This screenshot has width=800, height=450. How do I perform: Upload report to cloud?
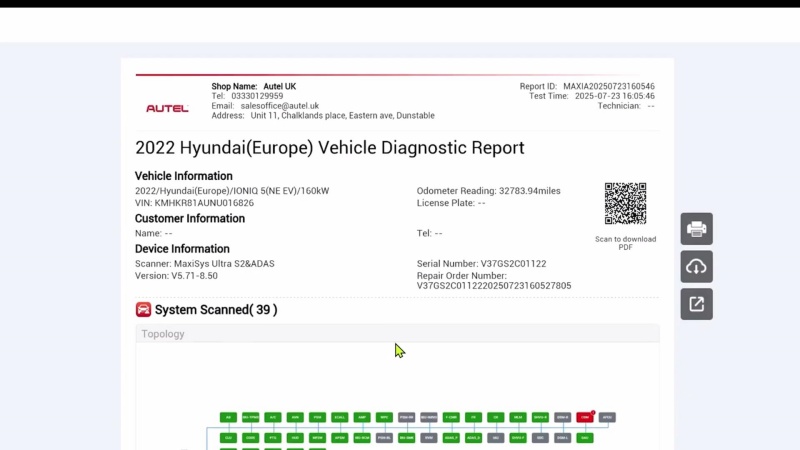tap(697, 266)
